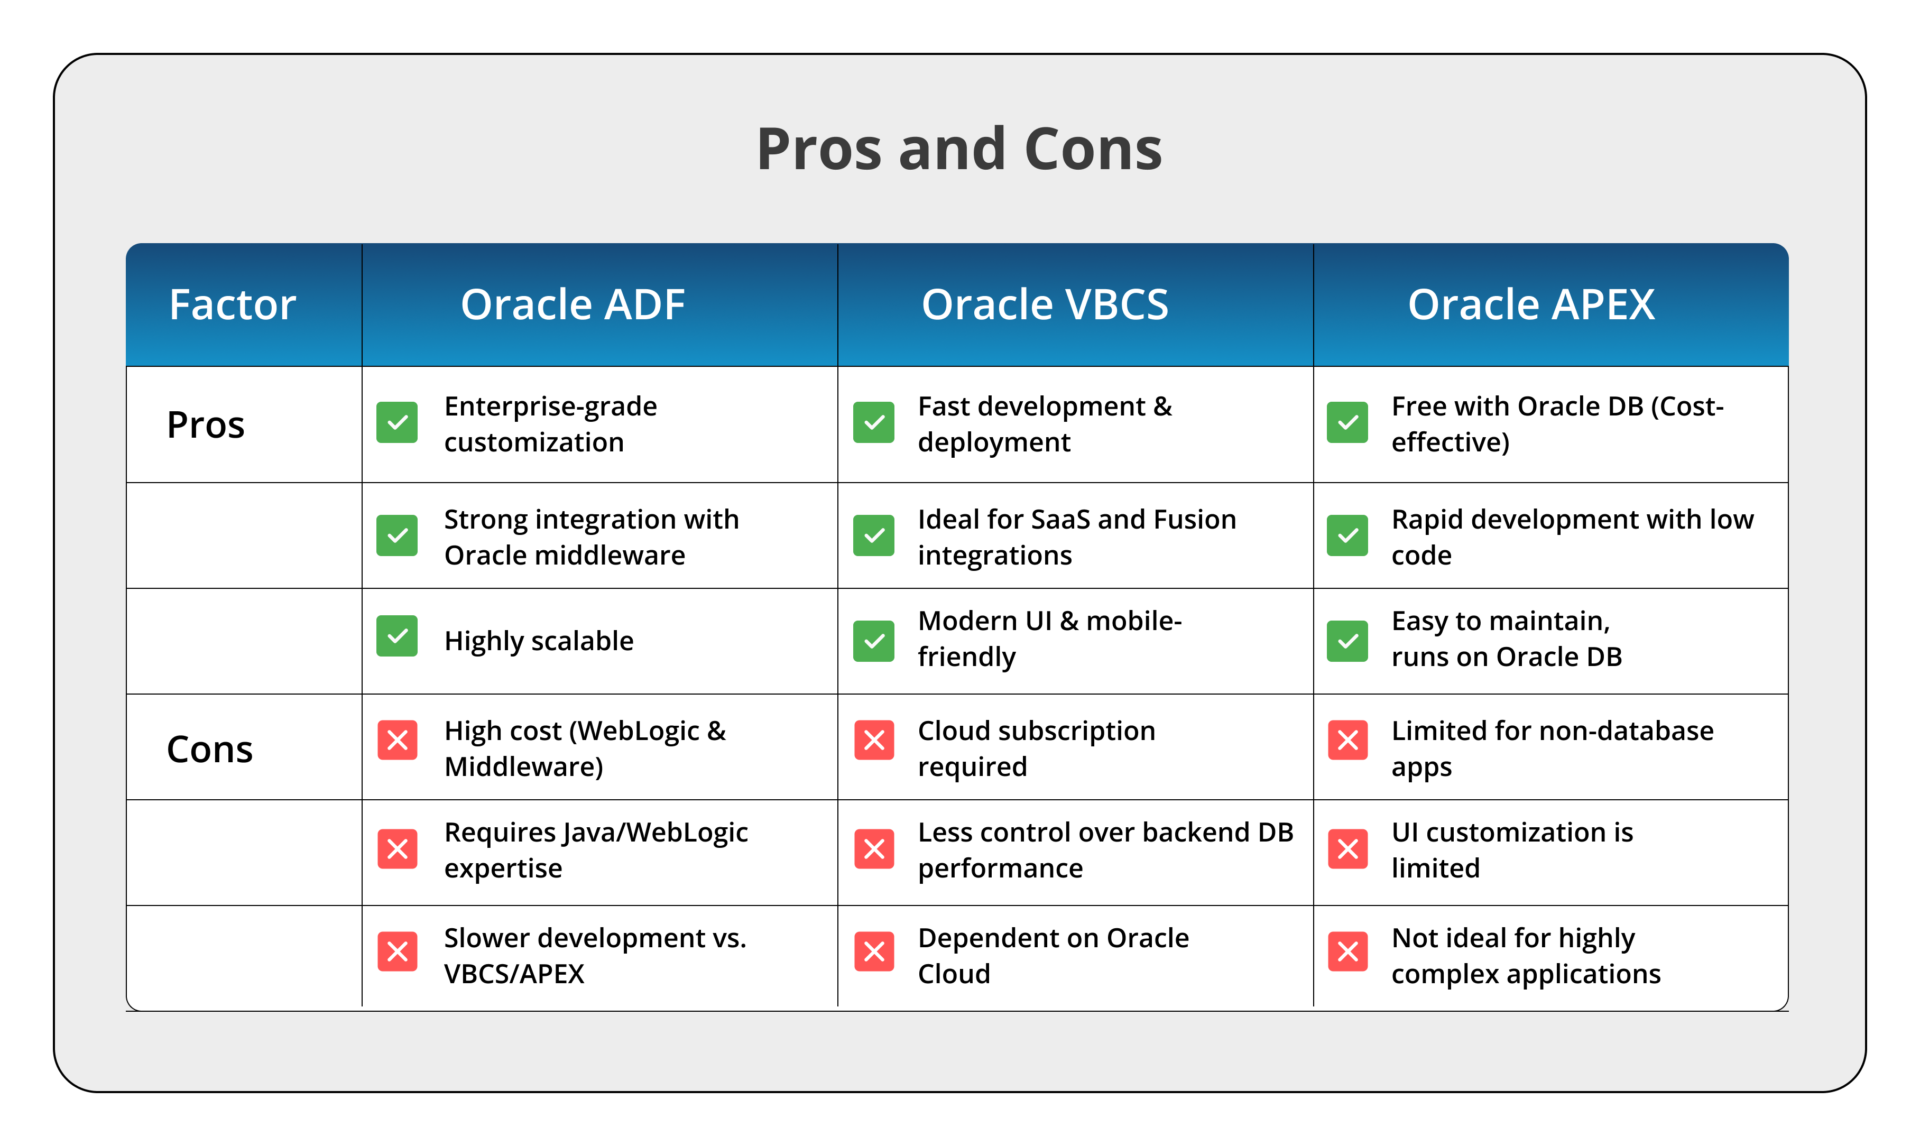
Task: Click the red X next to Requires Java/WebLogic expertise
Action: (x=397, y=849)
